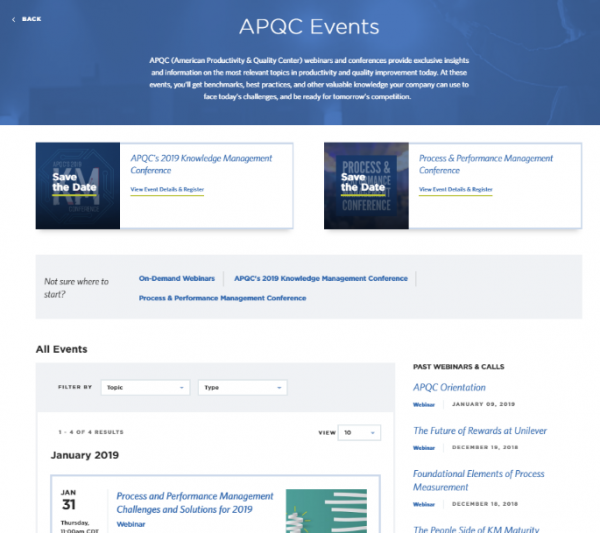Click Webinar label beside December 19, 2018

point(424,448)
